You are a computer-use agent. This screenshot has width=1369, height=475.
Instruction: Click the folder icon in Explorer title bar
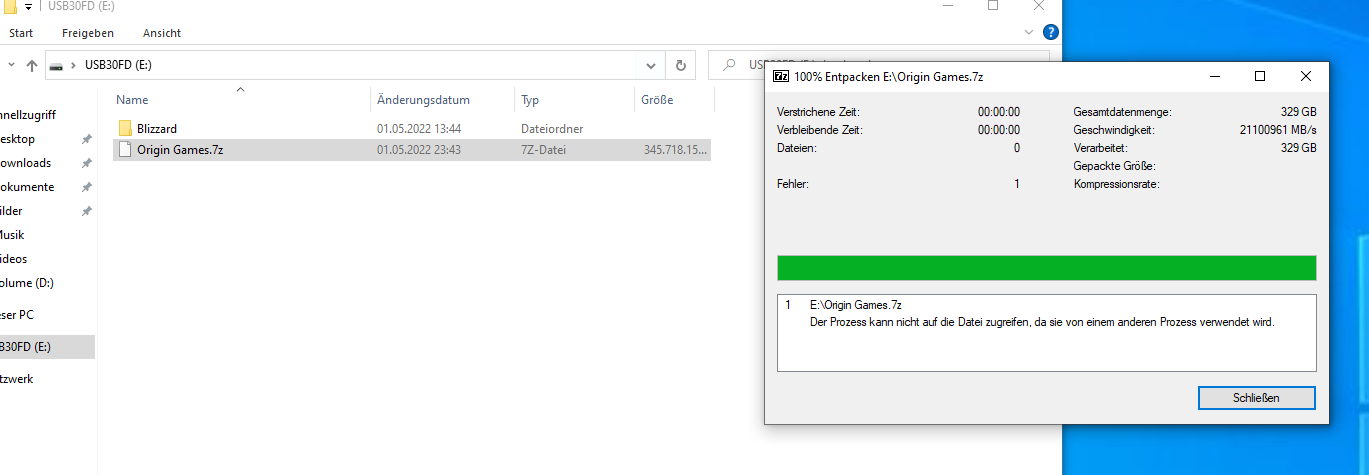[9, 4]
